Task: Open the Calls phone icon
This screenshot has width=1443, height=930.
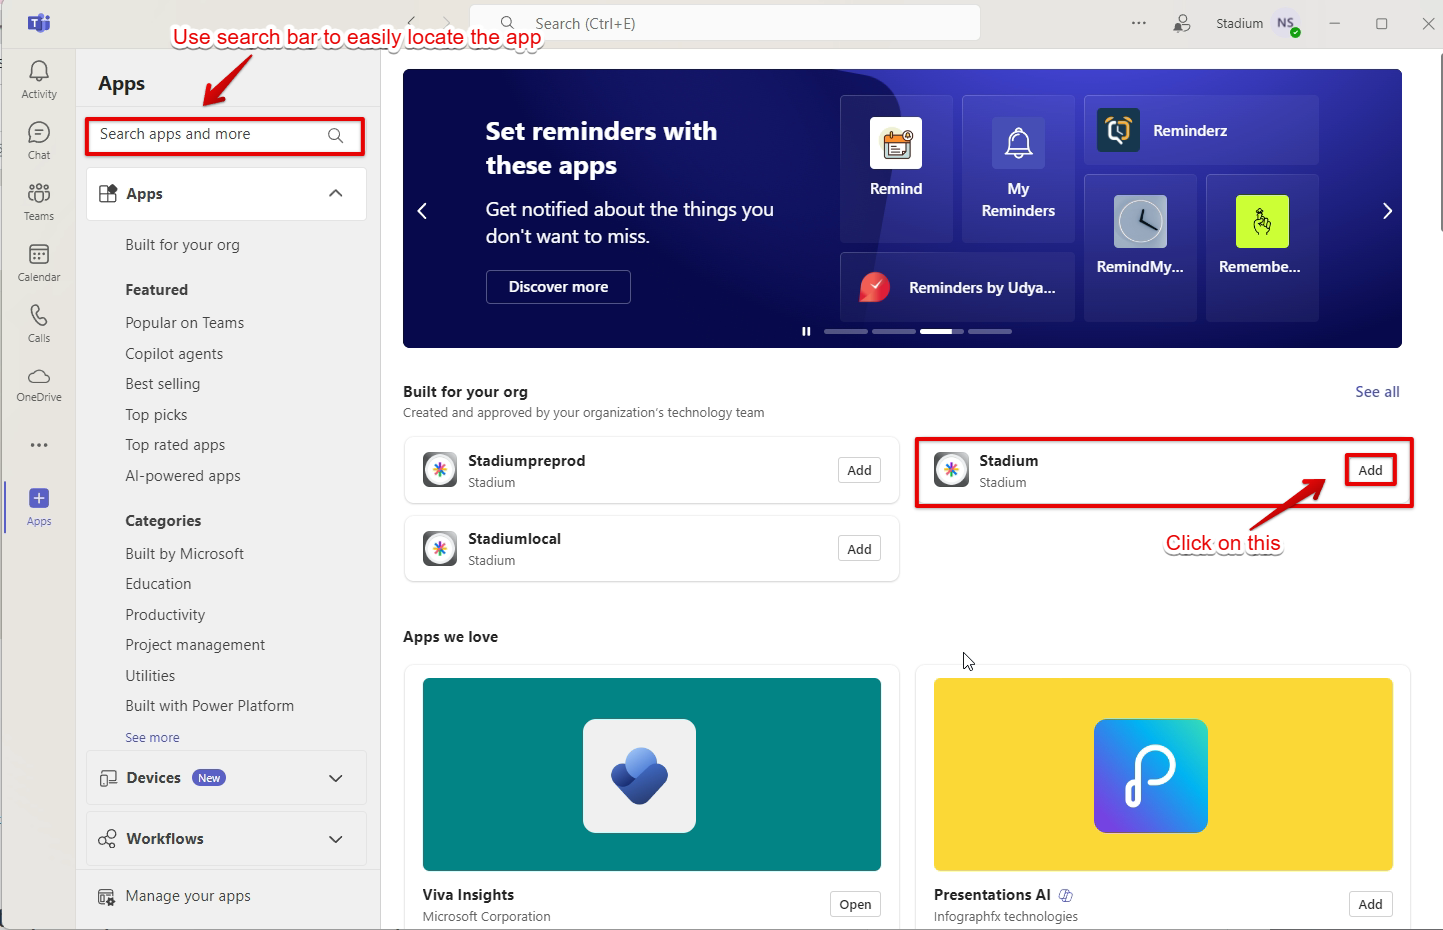Action: point(39,323)
